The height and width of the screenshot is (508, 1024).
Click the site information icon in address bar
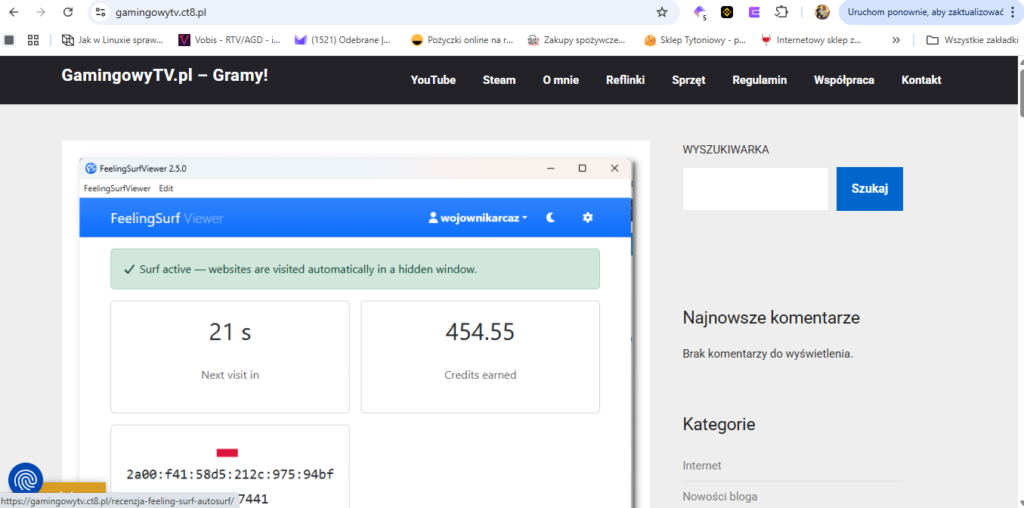point(99,12)
